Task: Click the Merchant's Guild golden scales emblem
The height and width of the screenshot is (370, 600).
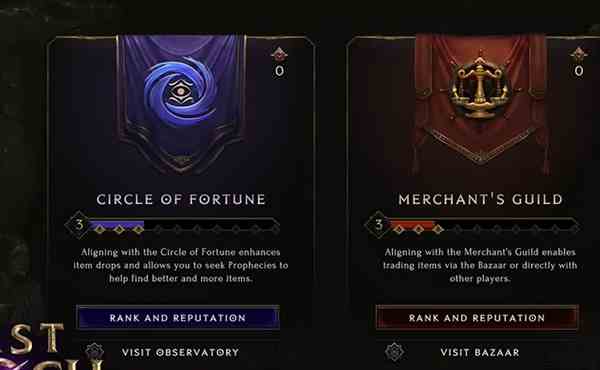Action: click(x=480, y=87)
